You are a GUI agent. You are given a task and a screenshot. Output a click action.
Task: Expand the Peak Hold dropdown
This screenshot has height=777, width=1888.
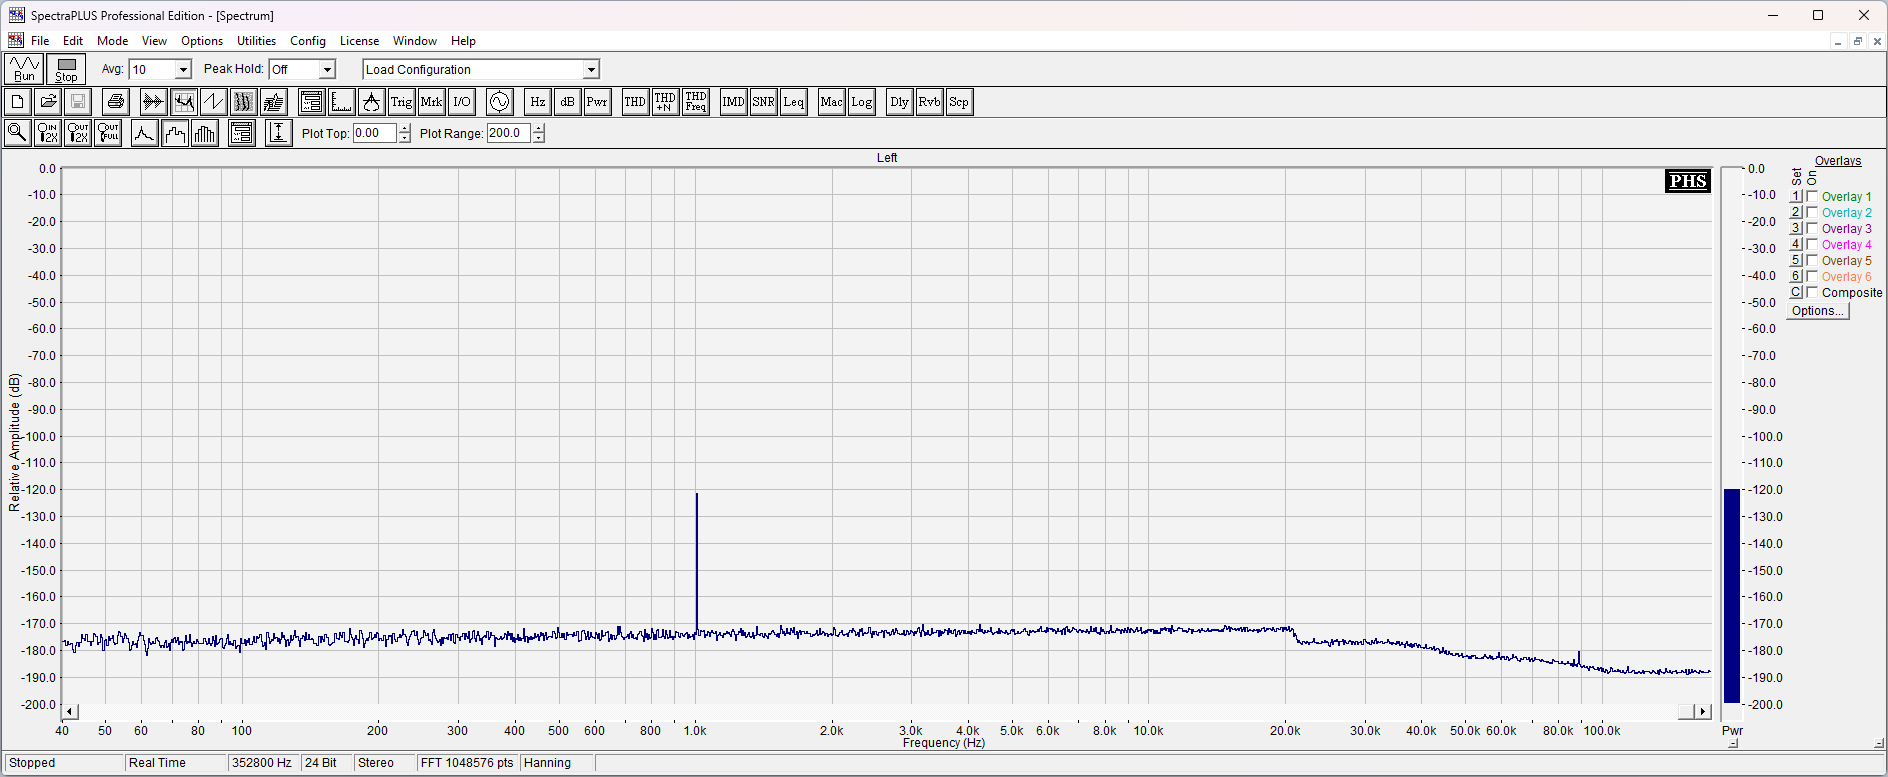coord(327,69)
